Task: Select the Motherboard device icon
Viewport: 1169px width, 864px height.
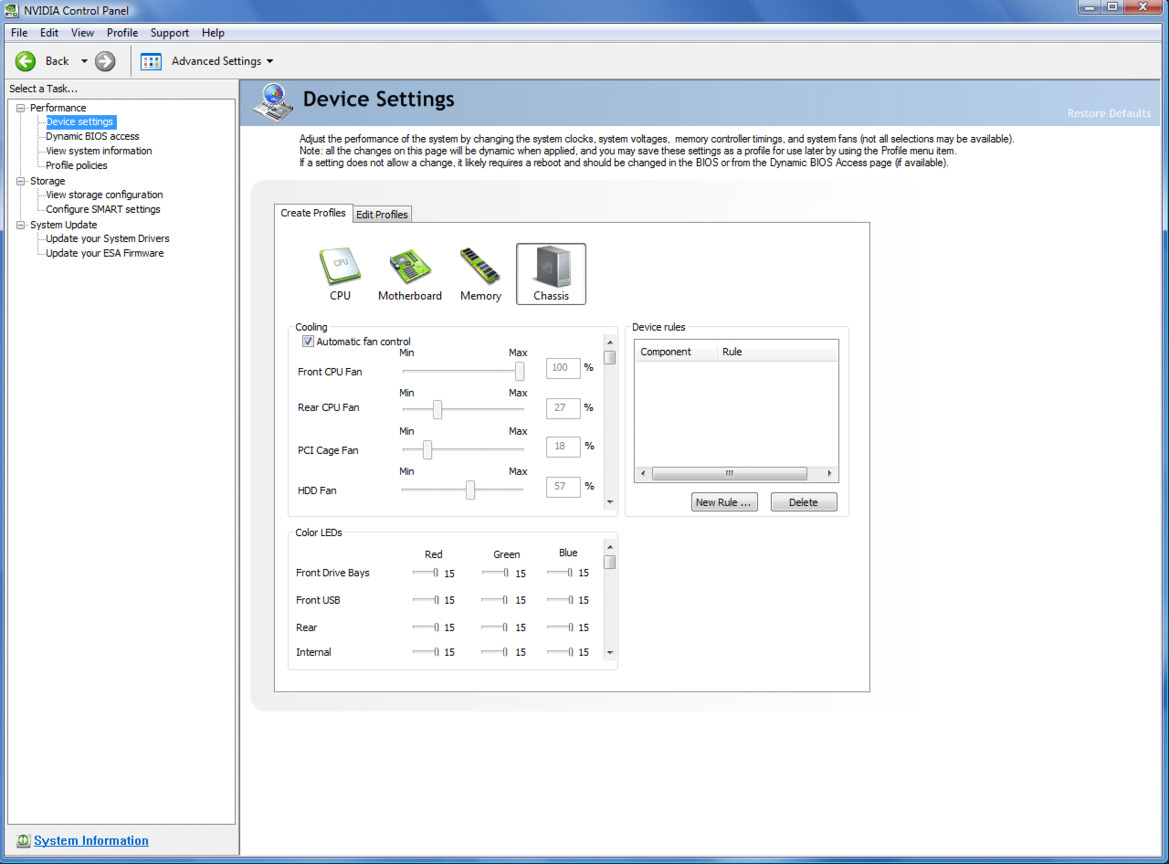Action: 409,274
